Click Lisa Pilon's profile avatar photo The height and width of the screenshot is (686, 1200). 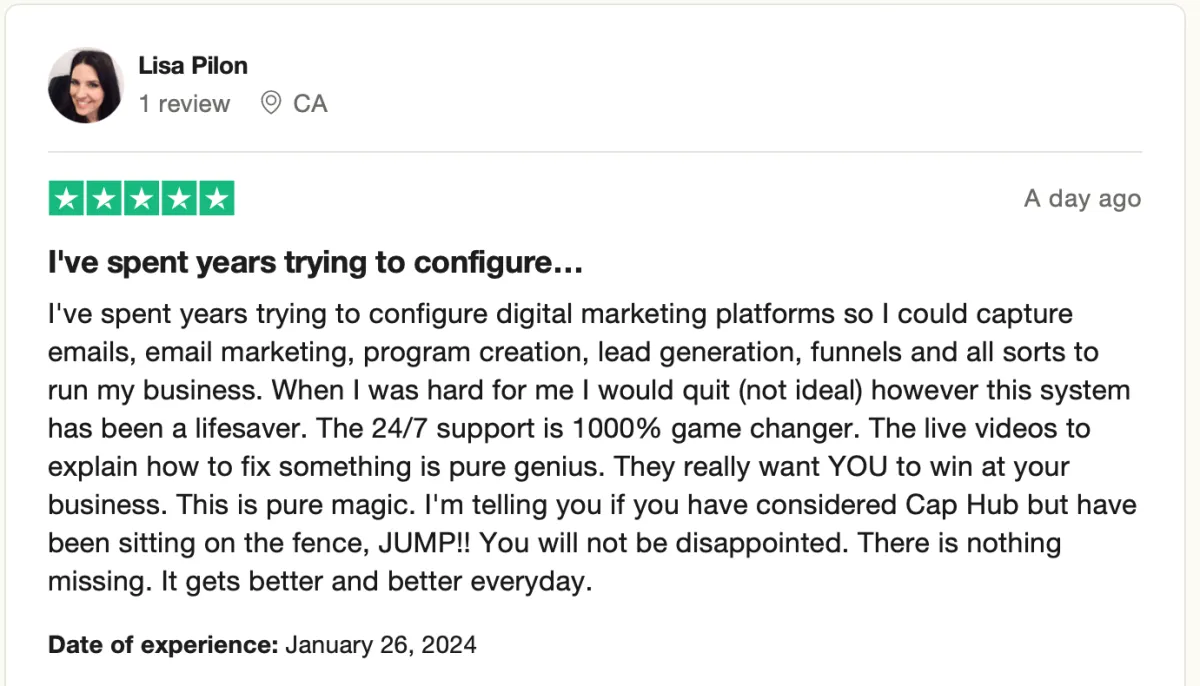coord(85,86)
